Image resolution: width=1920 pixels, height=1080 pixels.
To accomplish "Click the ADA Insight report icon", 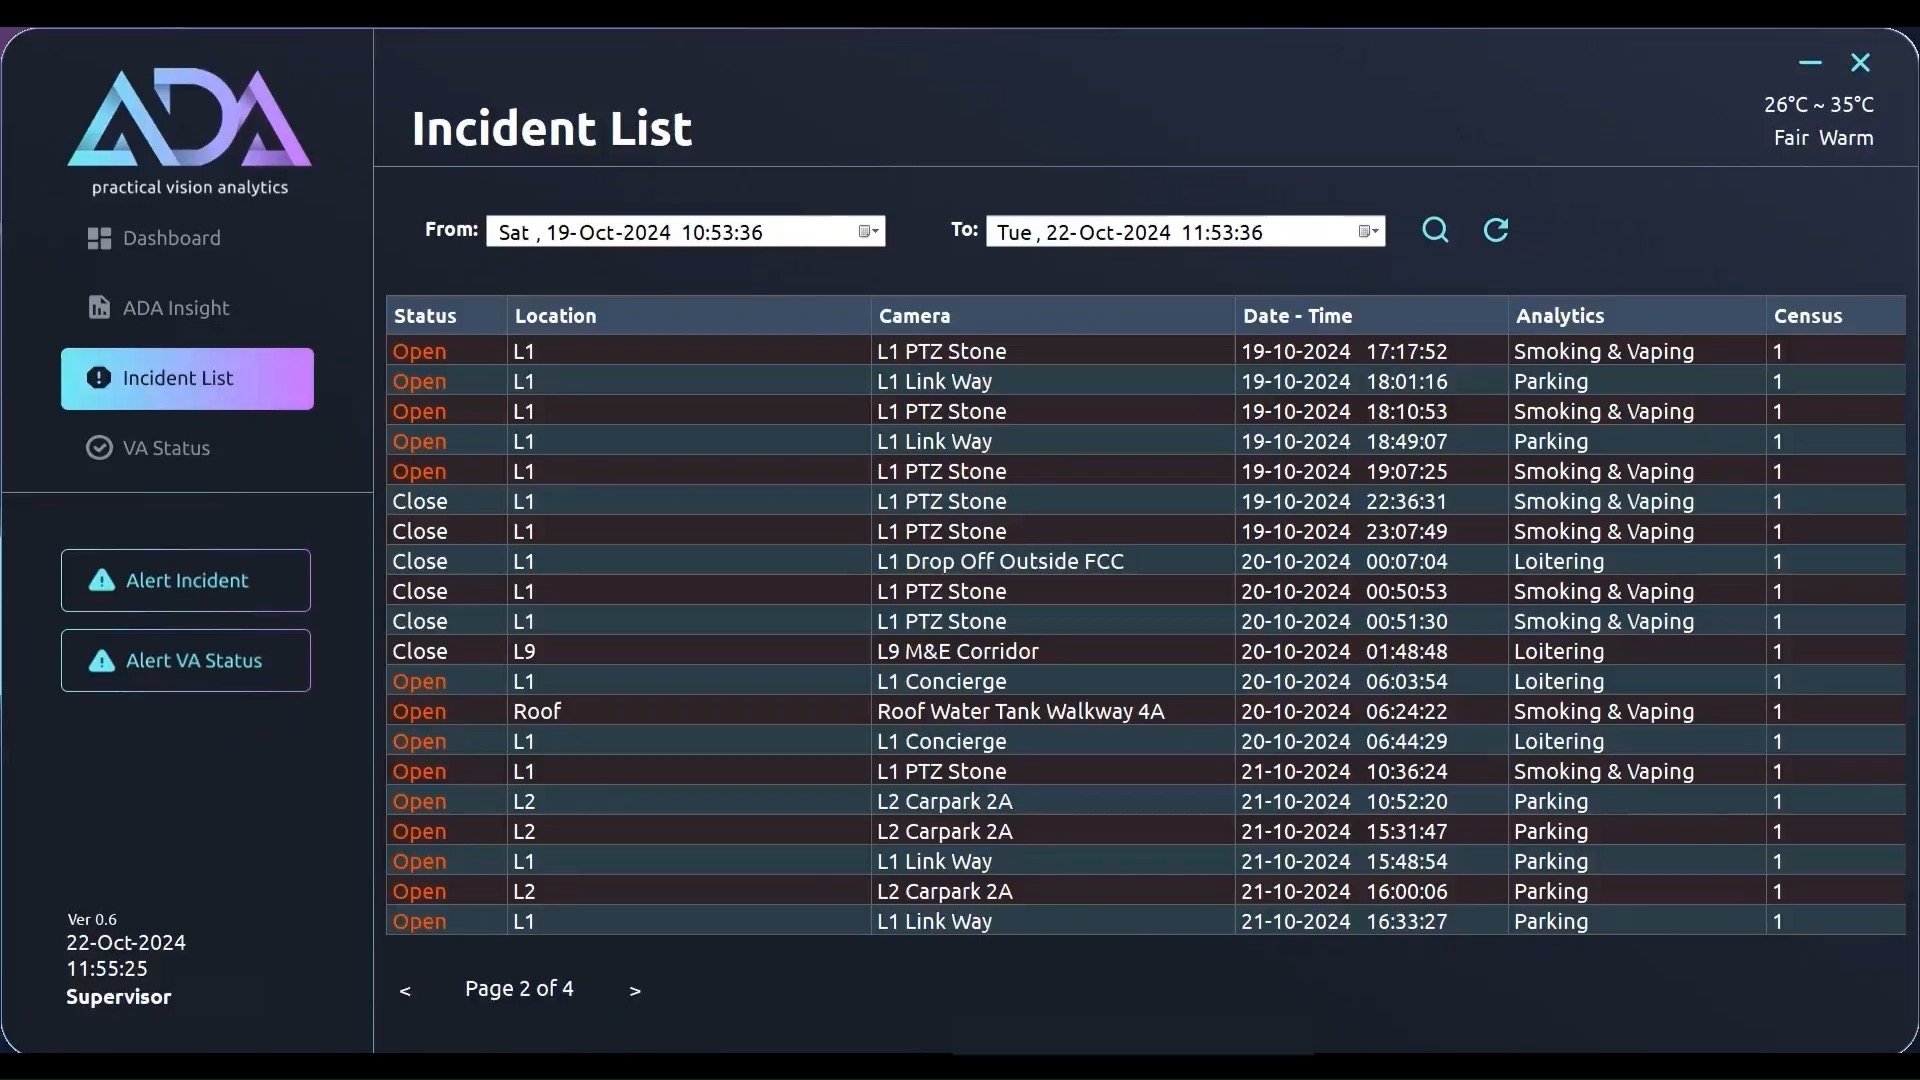I will 99,307.
